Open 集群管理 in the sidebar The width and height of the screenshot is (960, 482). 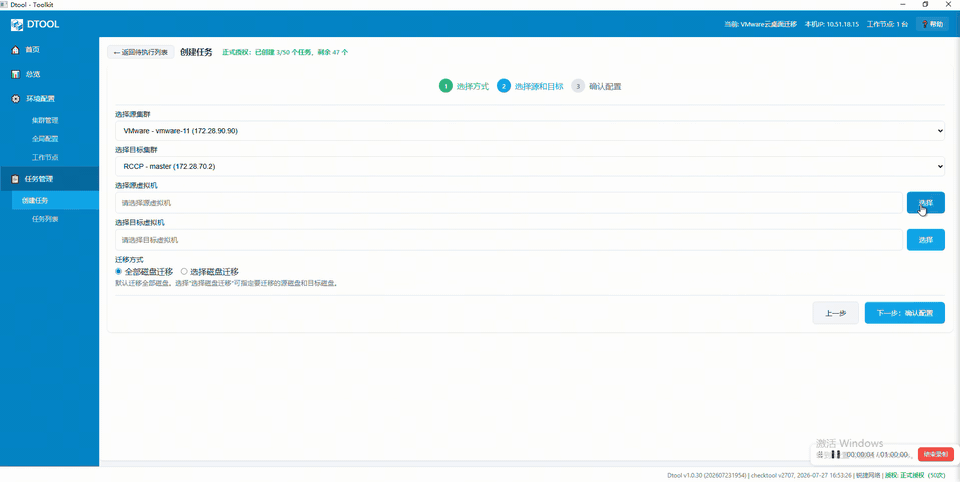tap(45, 121)
